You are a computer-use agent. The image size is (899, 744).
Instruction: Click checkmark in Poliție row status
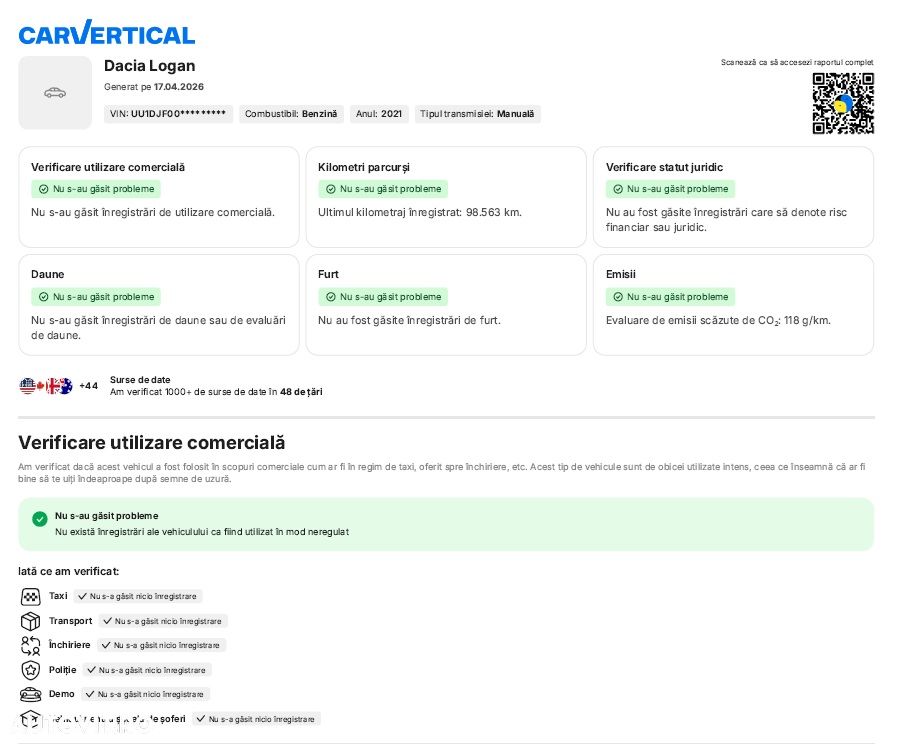(x=91, y=669)
